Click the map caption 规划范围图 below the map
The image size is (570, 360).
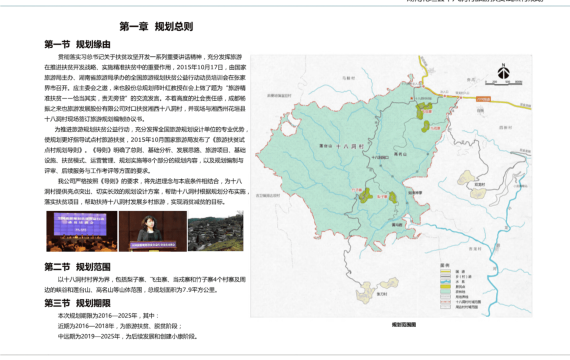[x=404, y=324]
